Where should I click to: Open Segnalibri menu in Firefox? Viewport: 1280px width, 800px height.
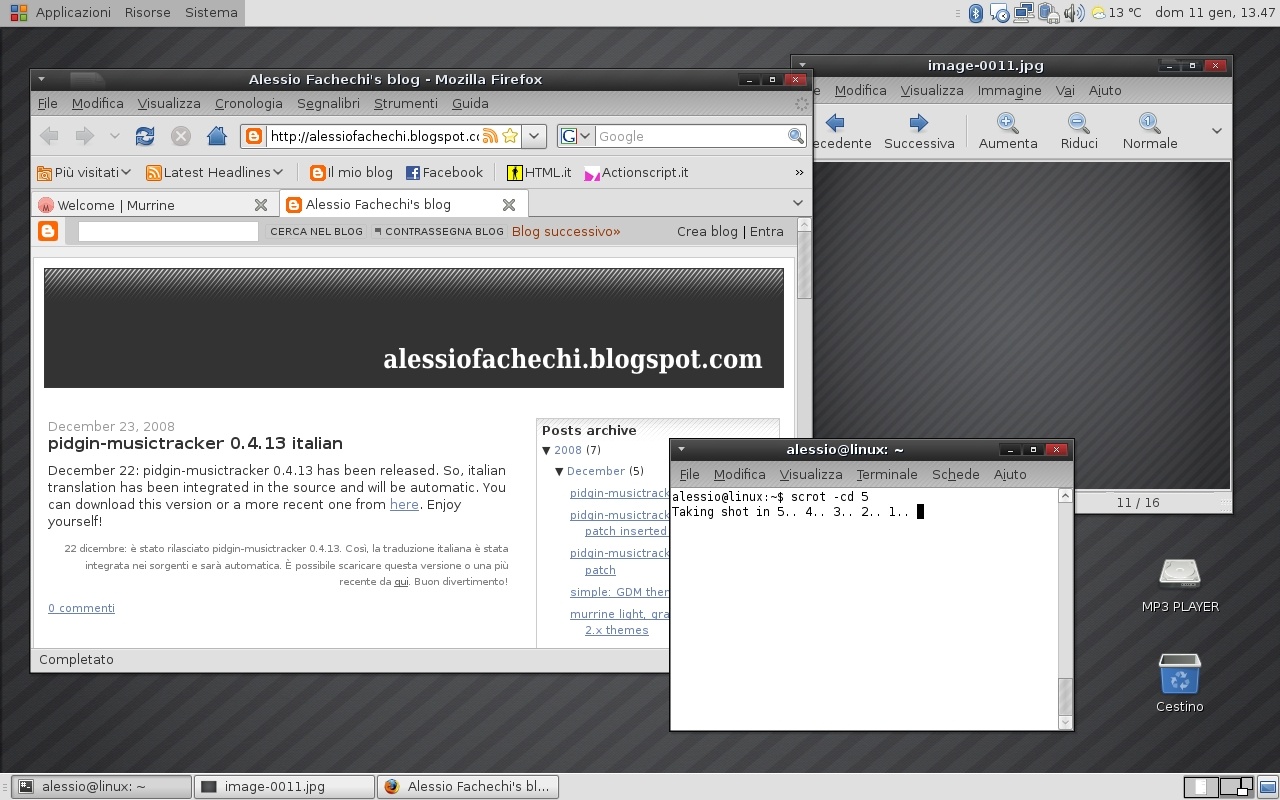pyautogui.click(x=328, y=103)
